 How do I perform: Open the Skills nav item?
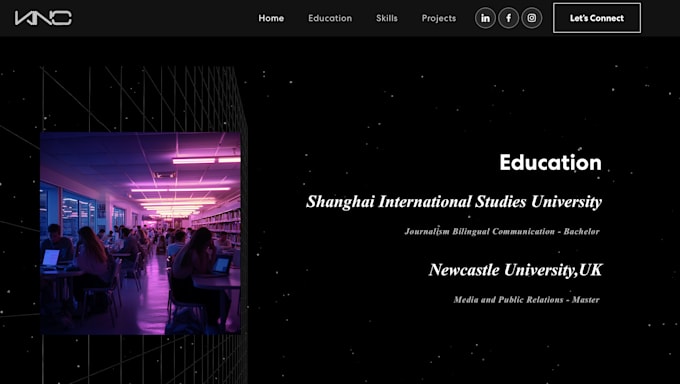coord(386,18)
